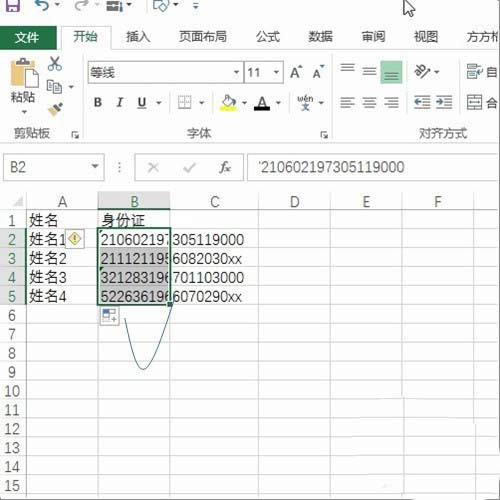Click the Cut scissors icon
Image resolution: width=500 pixels, height=500 pixels.
[x=55, y=63]
